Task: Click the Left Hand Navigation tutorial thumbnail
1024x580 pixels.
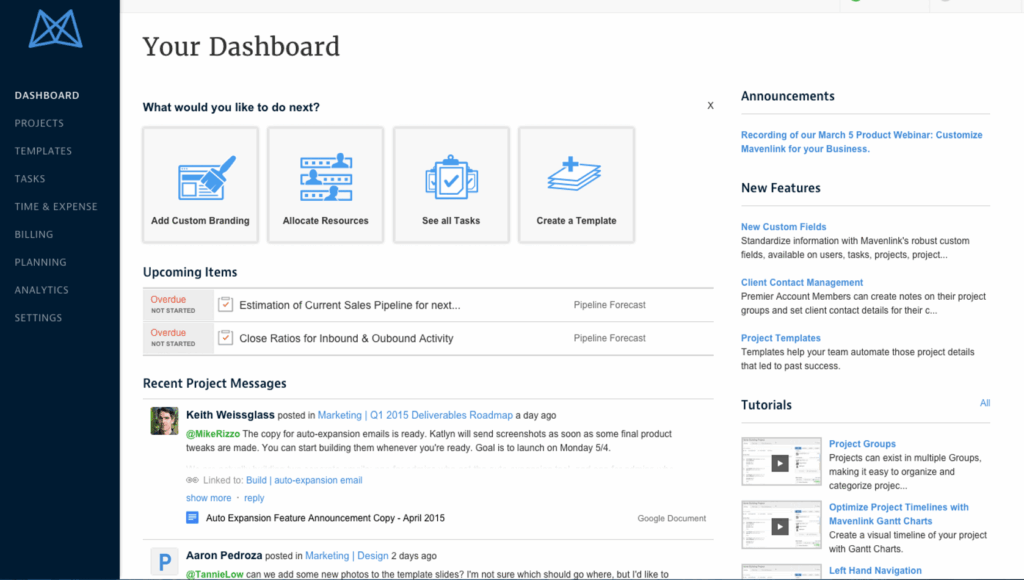Action: (x=781, y=572)
